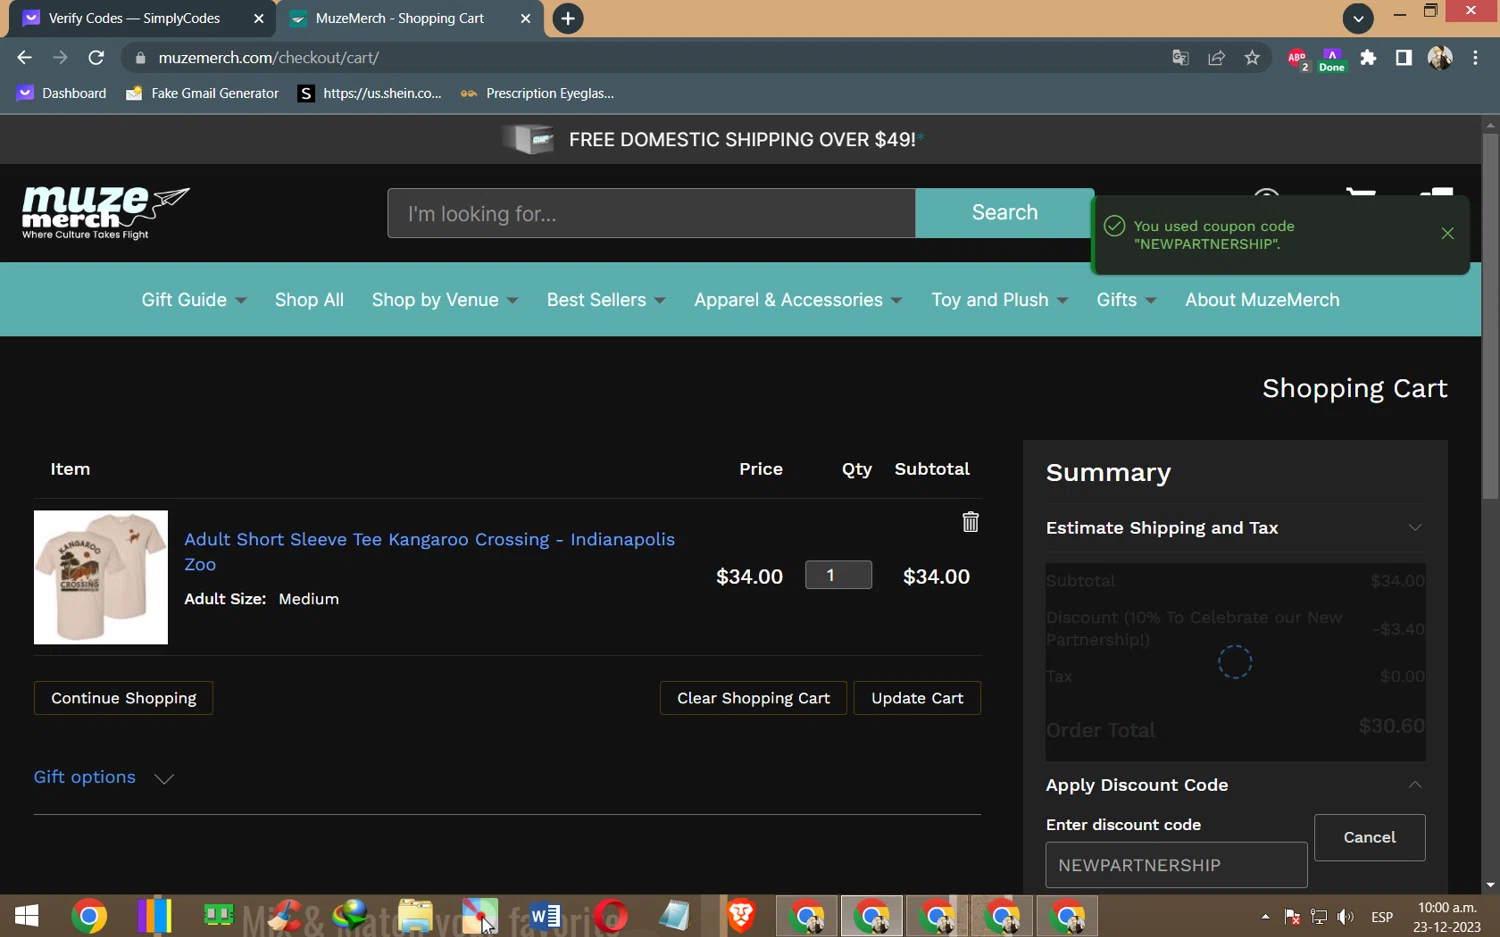Open the tab search dropdown
The width and height of the screenshot is (1500, 937).
[x=1358, y=18]
